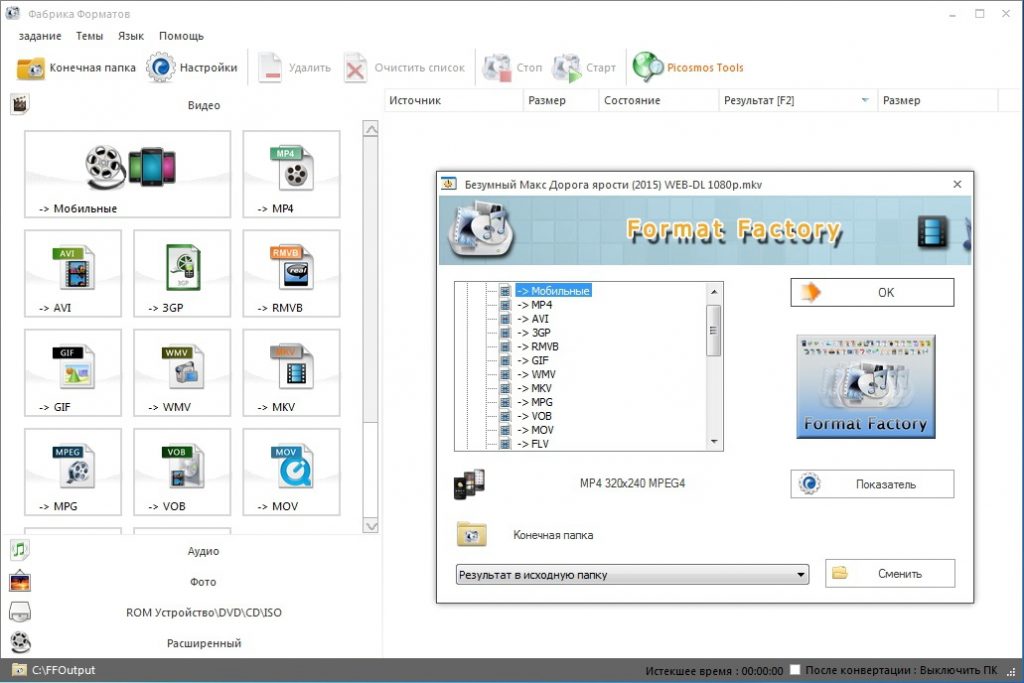This screenshot has width=1024, height=683.
Task: Click the Фото section picture icon
Action: click(20, 581)
